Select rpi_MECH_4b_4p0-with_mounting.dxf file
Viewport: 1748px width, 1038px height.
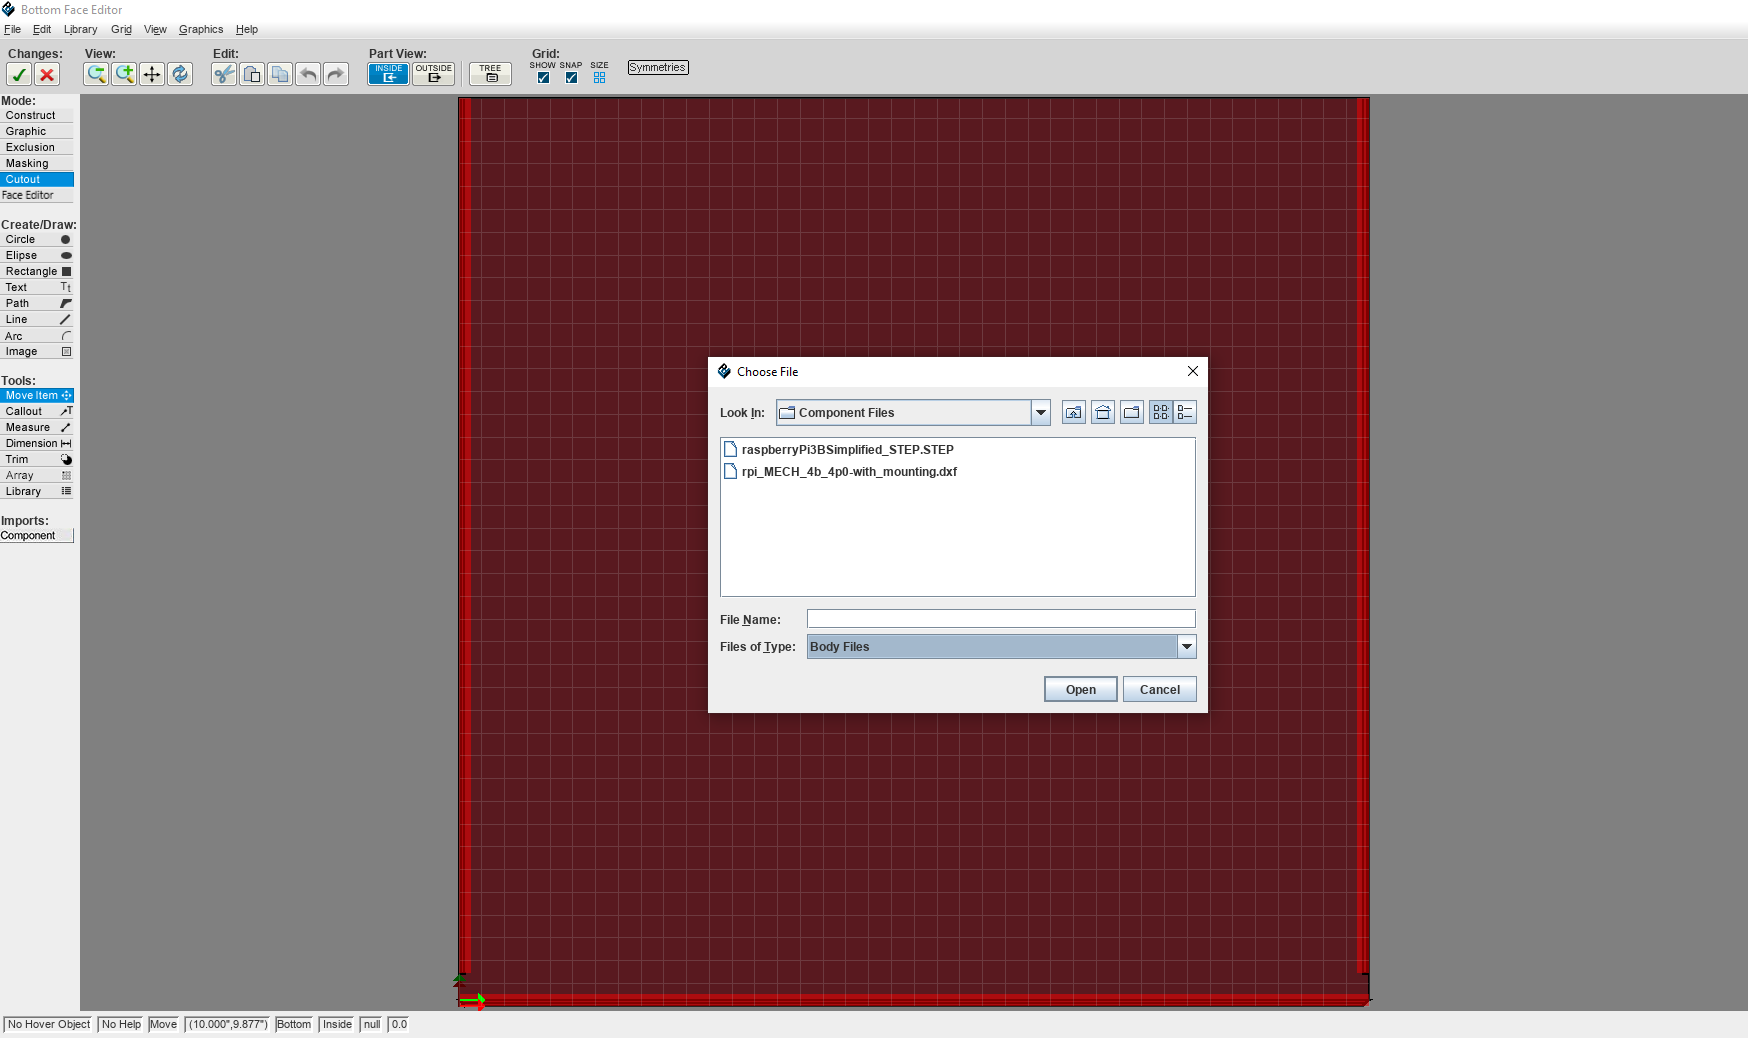[x=848, y=471]
